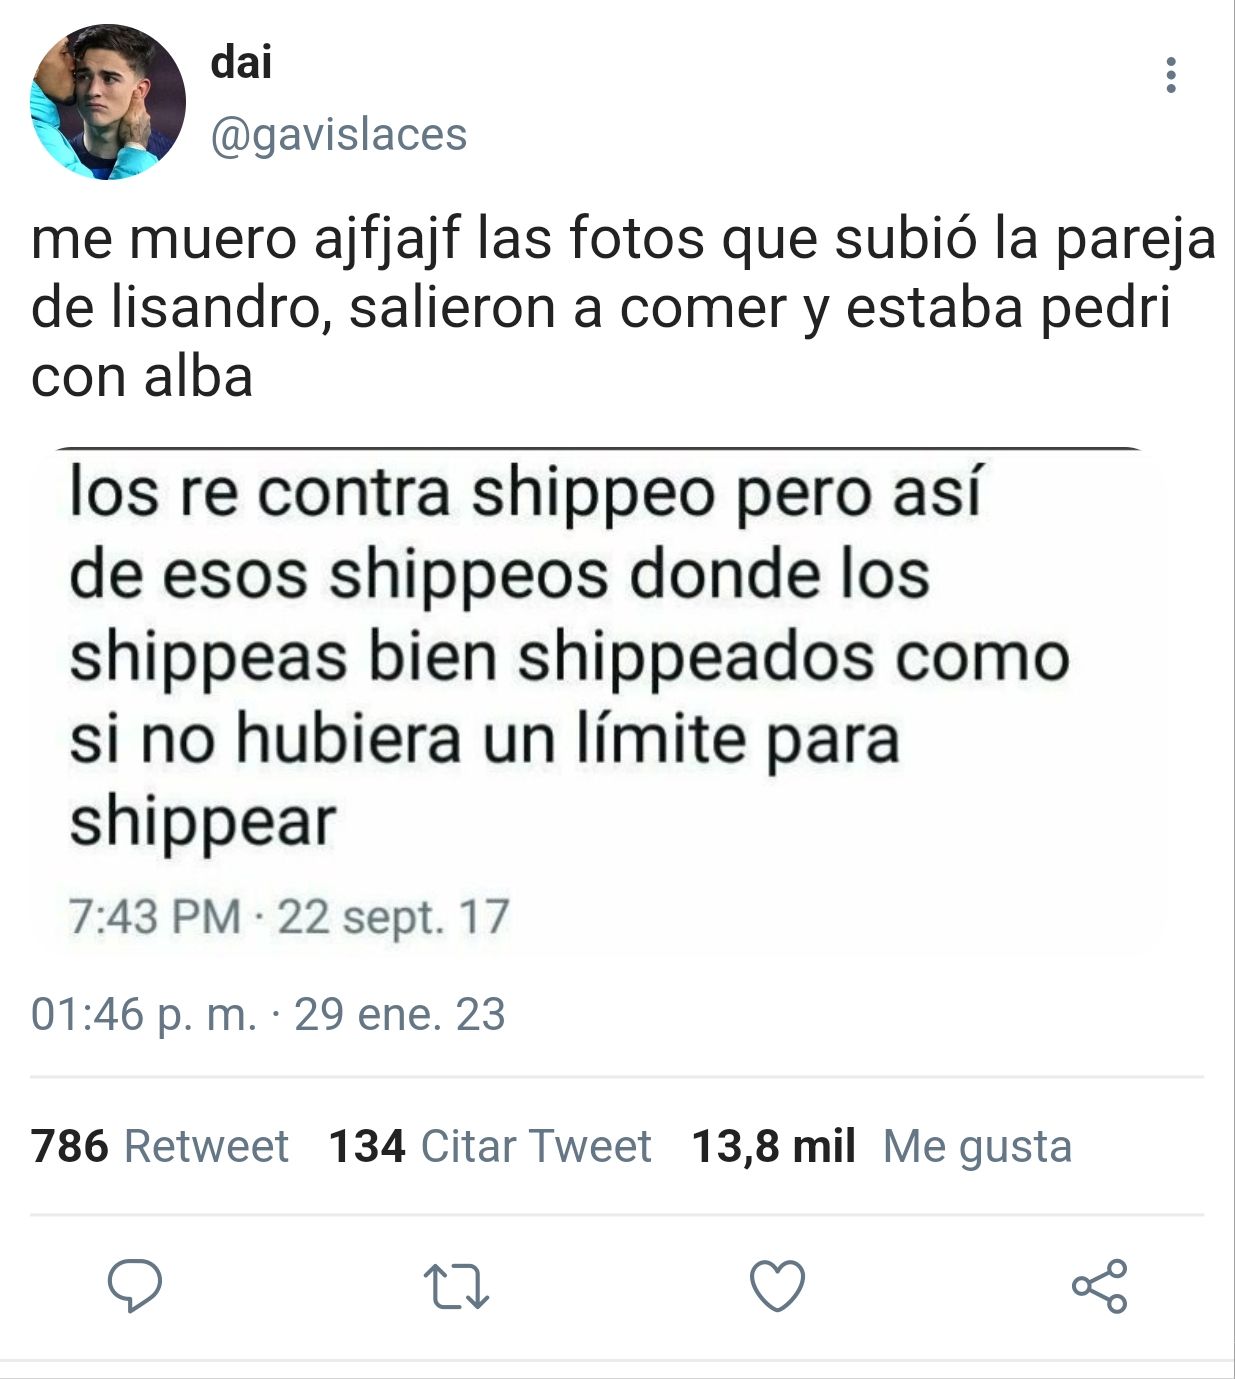
Task: Open the @gavislaces handle profile
Action: [x=338, y=134]
